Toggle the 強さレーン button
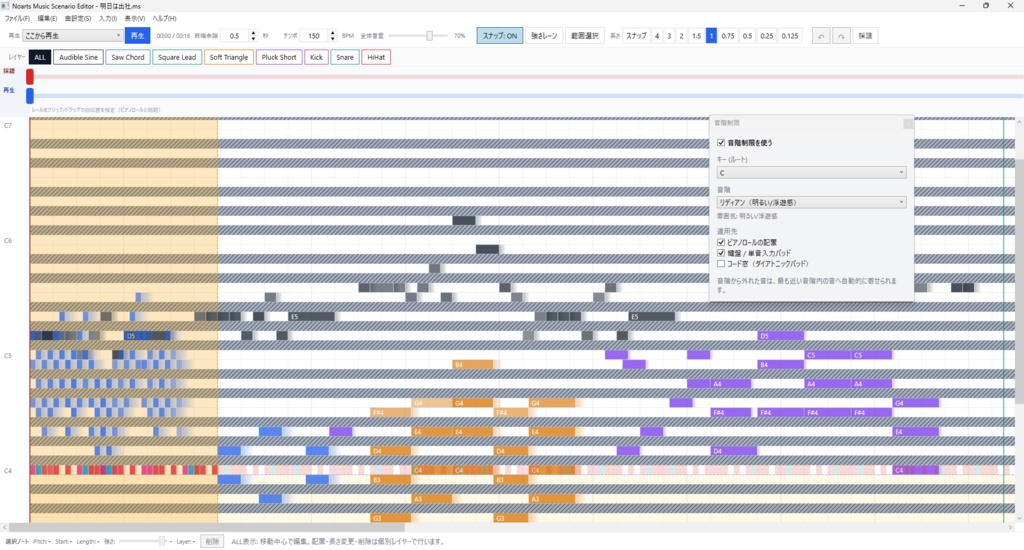This screenshot has height=550, width=1024. (x=544, y=36)
